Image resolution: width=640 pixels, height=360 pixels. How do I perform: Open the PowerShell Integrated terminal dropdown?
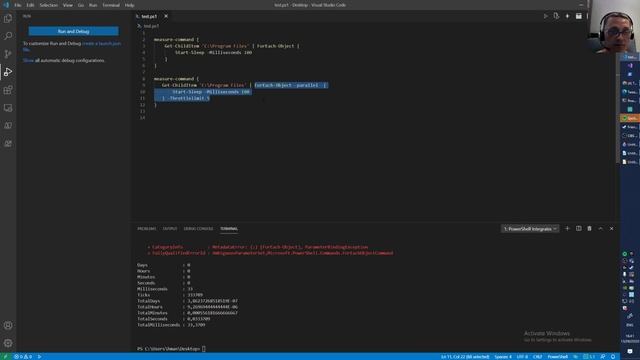pos(530,229)
